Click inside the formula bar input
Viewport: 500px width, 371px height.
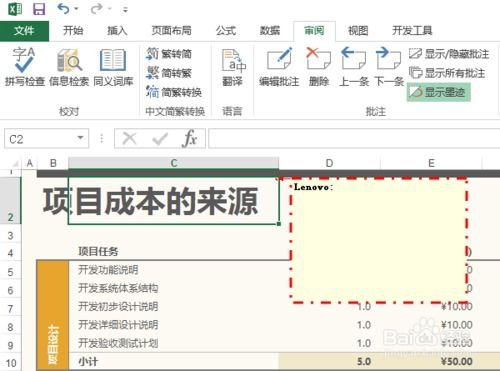354,139
